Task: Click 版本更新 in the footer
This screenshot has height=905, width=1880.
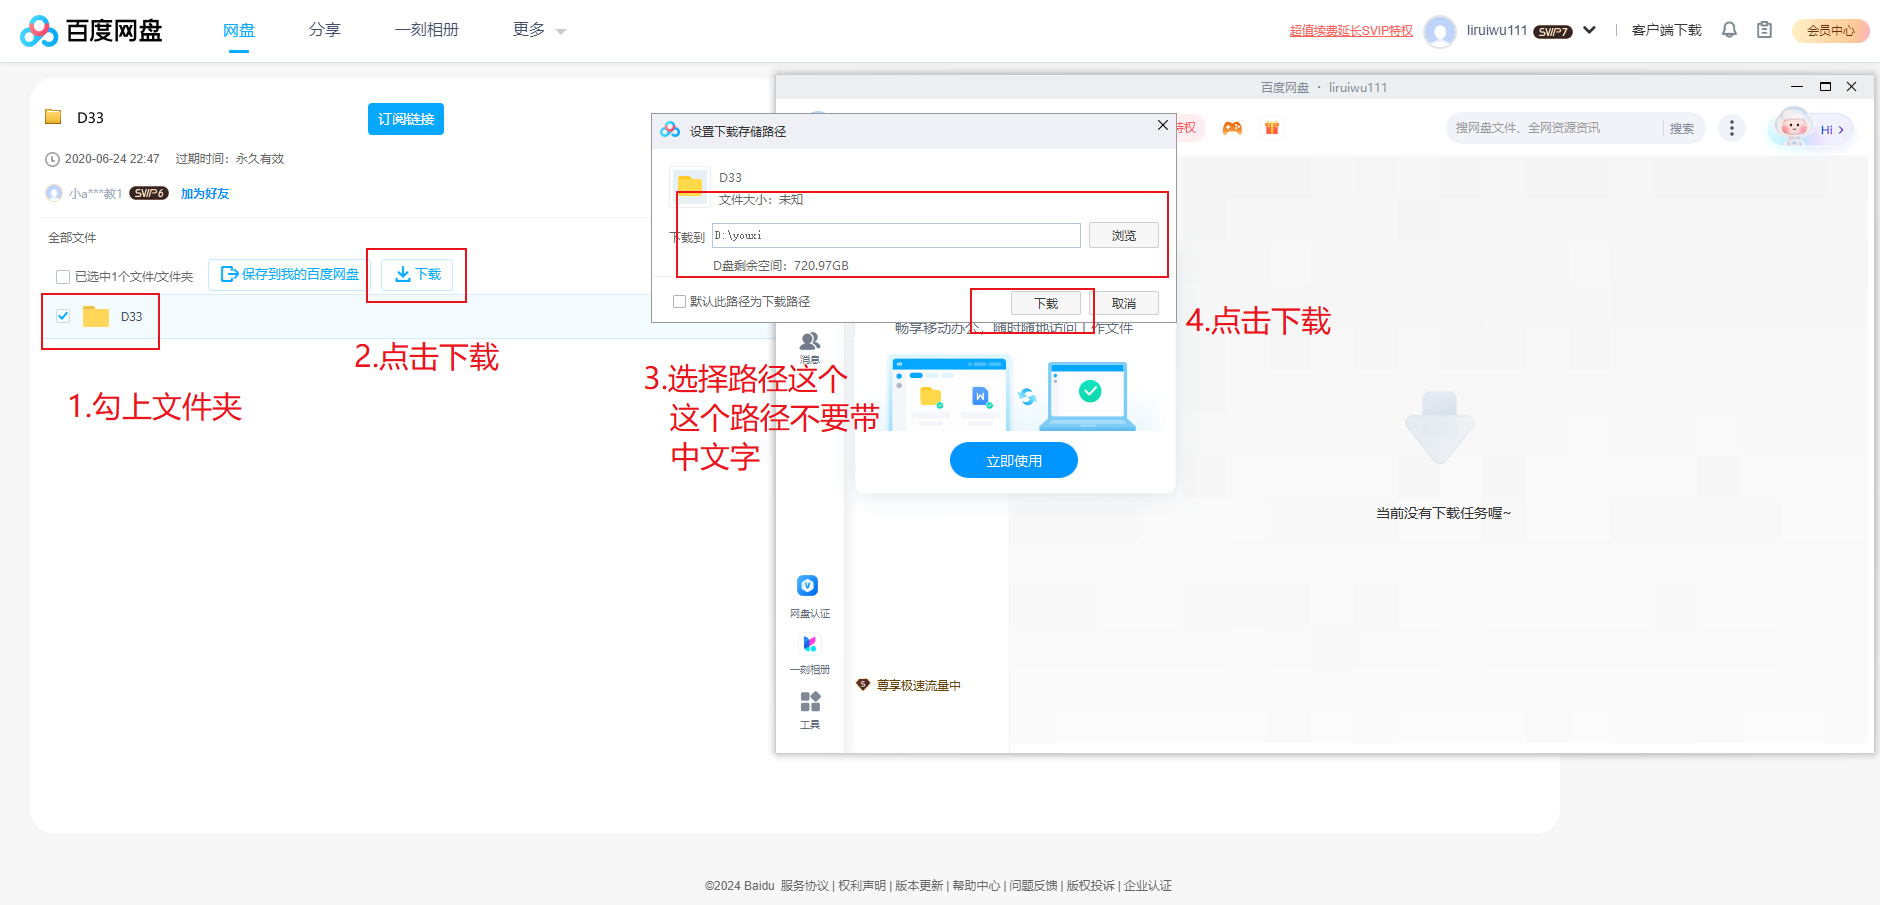Action: [x=919, y=886]
